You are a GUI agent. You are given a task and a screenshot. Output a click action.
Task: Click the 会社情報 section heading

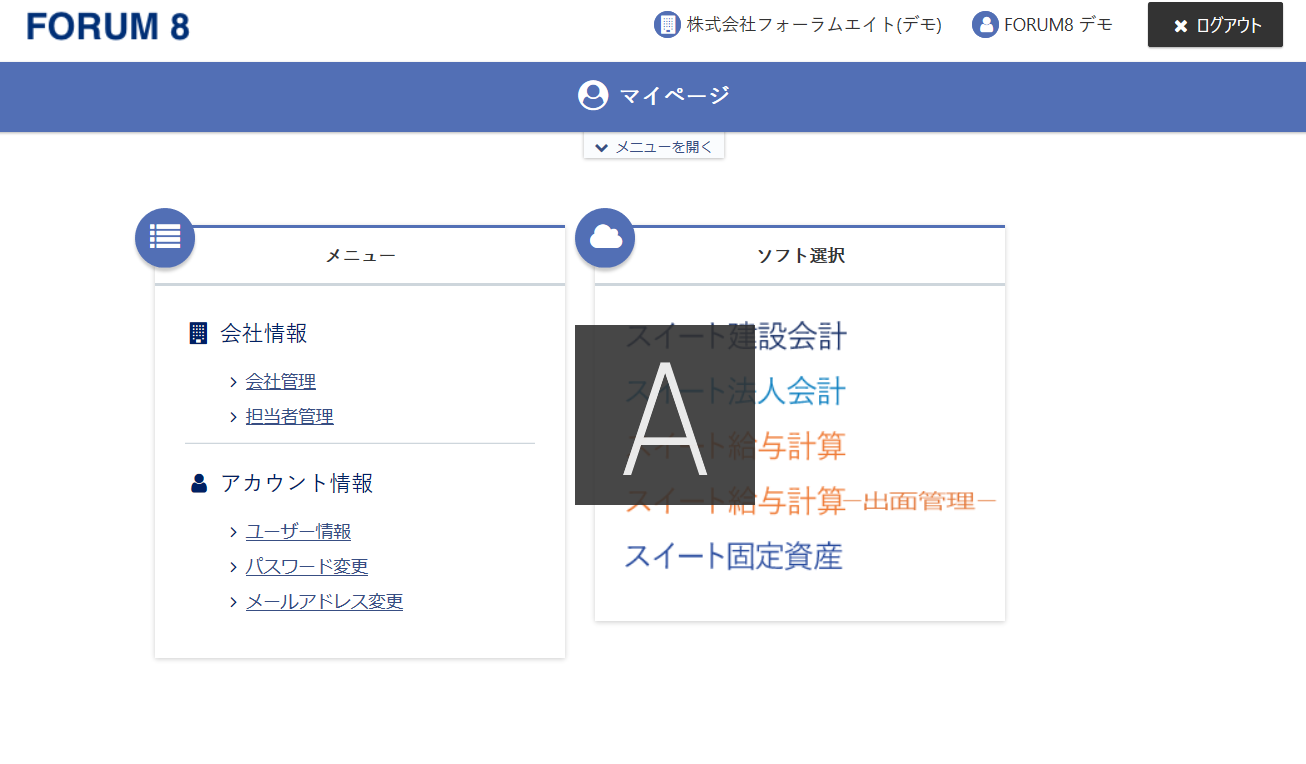pos(264,334)
